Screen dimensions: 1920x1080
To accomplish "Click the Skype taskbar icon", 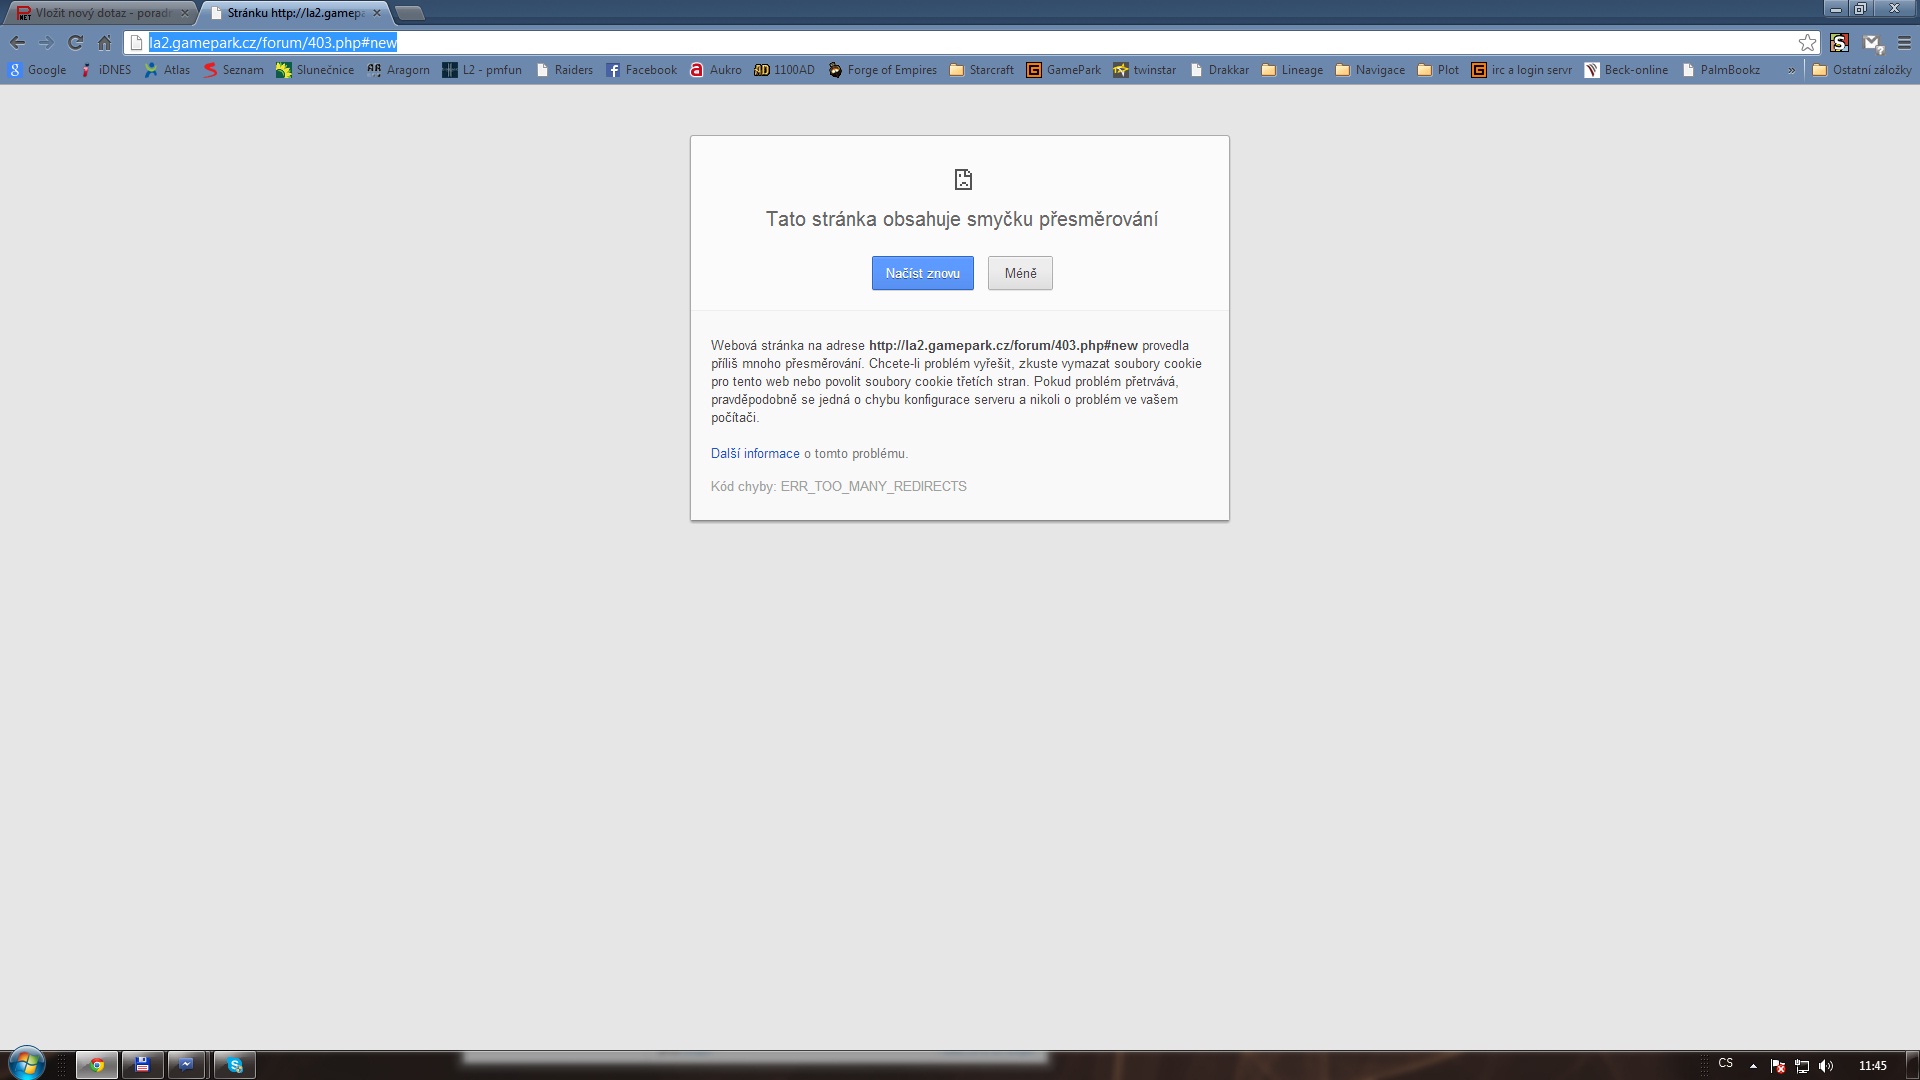I will (235, 1065).
